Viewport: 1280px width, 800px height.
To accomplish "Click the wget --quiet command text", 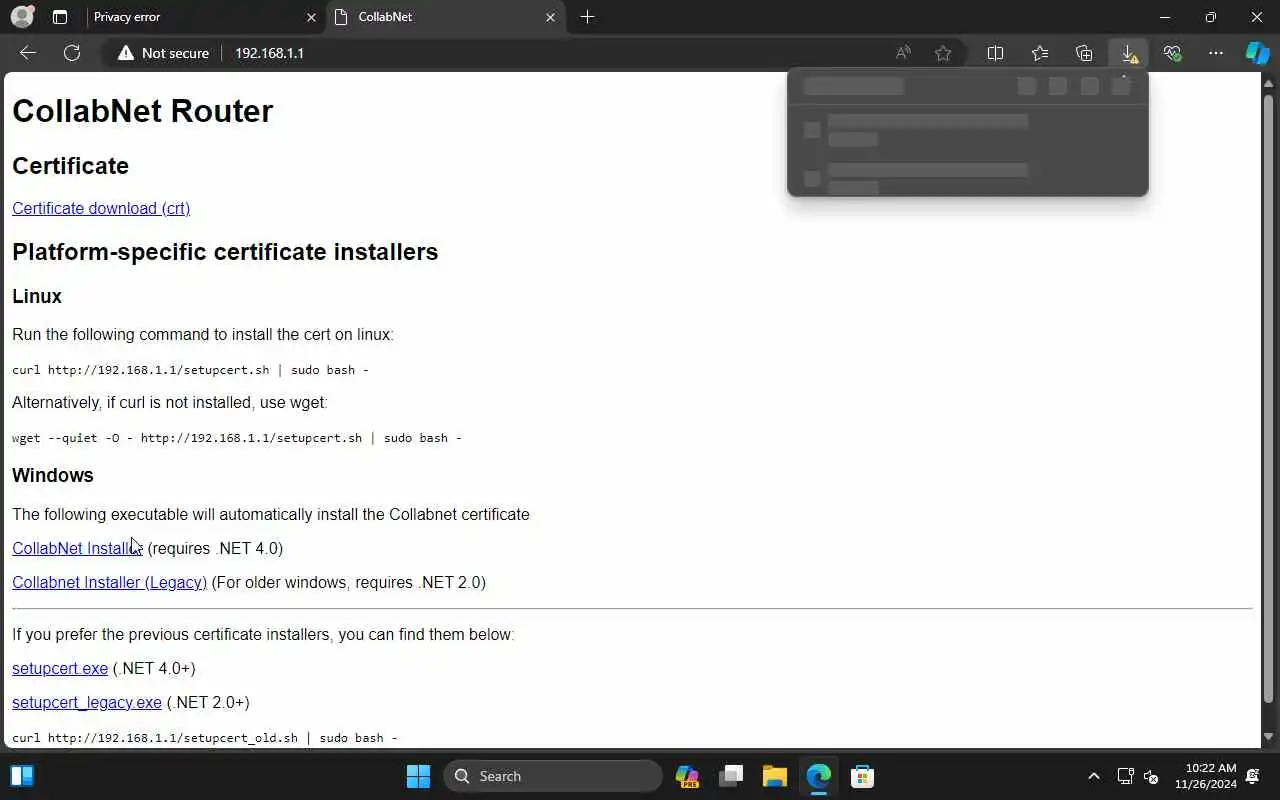I will pos(237,438).
